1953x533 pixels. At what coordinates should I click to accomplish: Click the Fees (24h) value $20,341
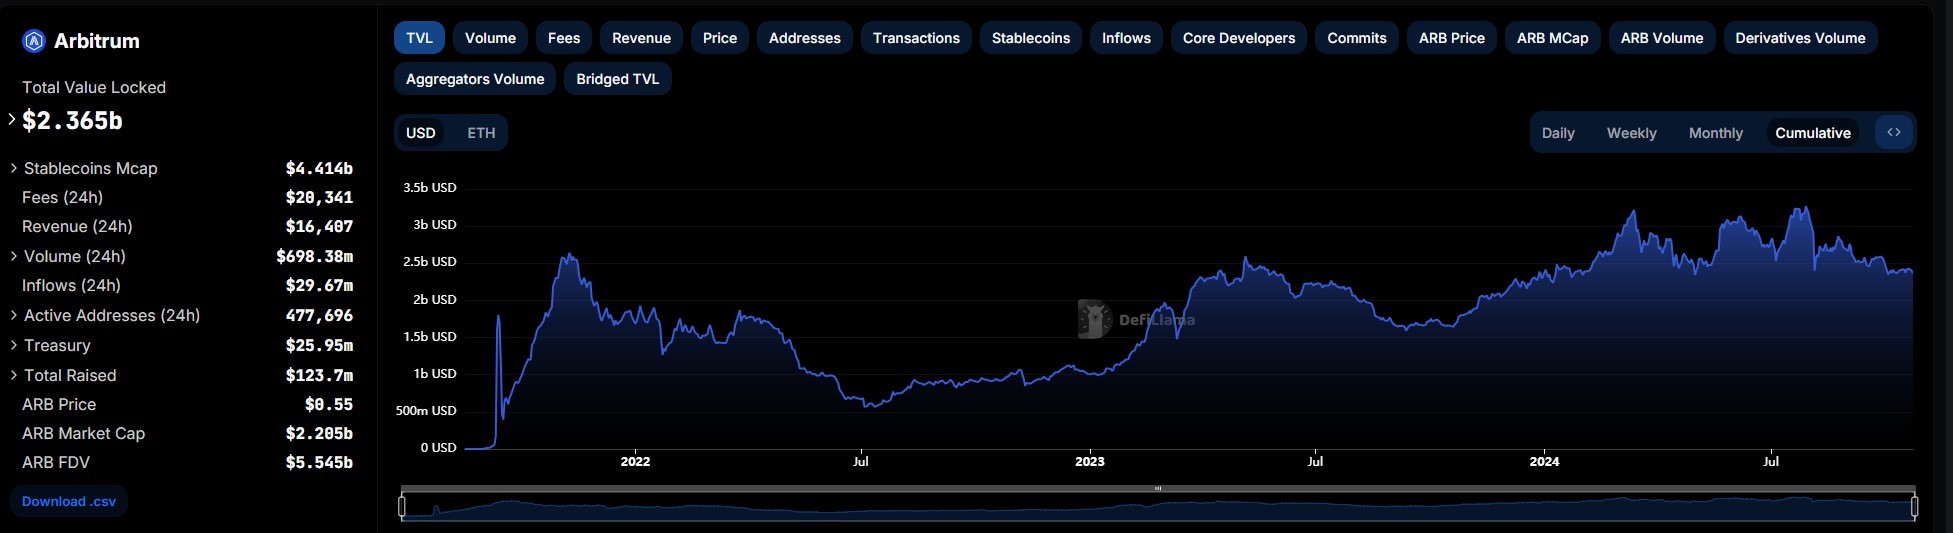coord(319,197)
